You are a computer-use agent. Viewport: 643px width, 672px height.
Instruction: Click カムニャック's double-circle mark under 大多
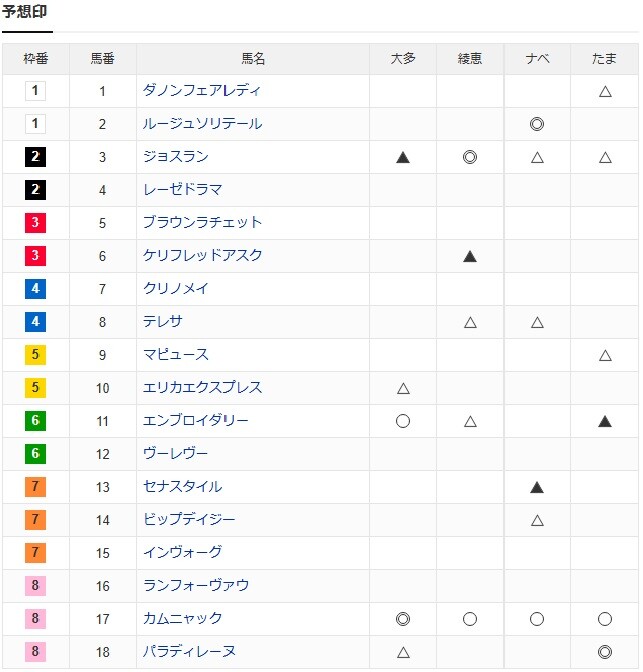click(403, 619)
